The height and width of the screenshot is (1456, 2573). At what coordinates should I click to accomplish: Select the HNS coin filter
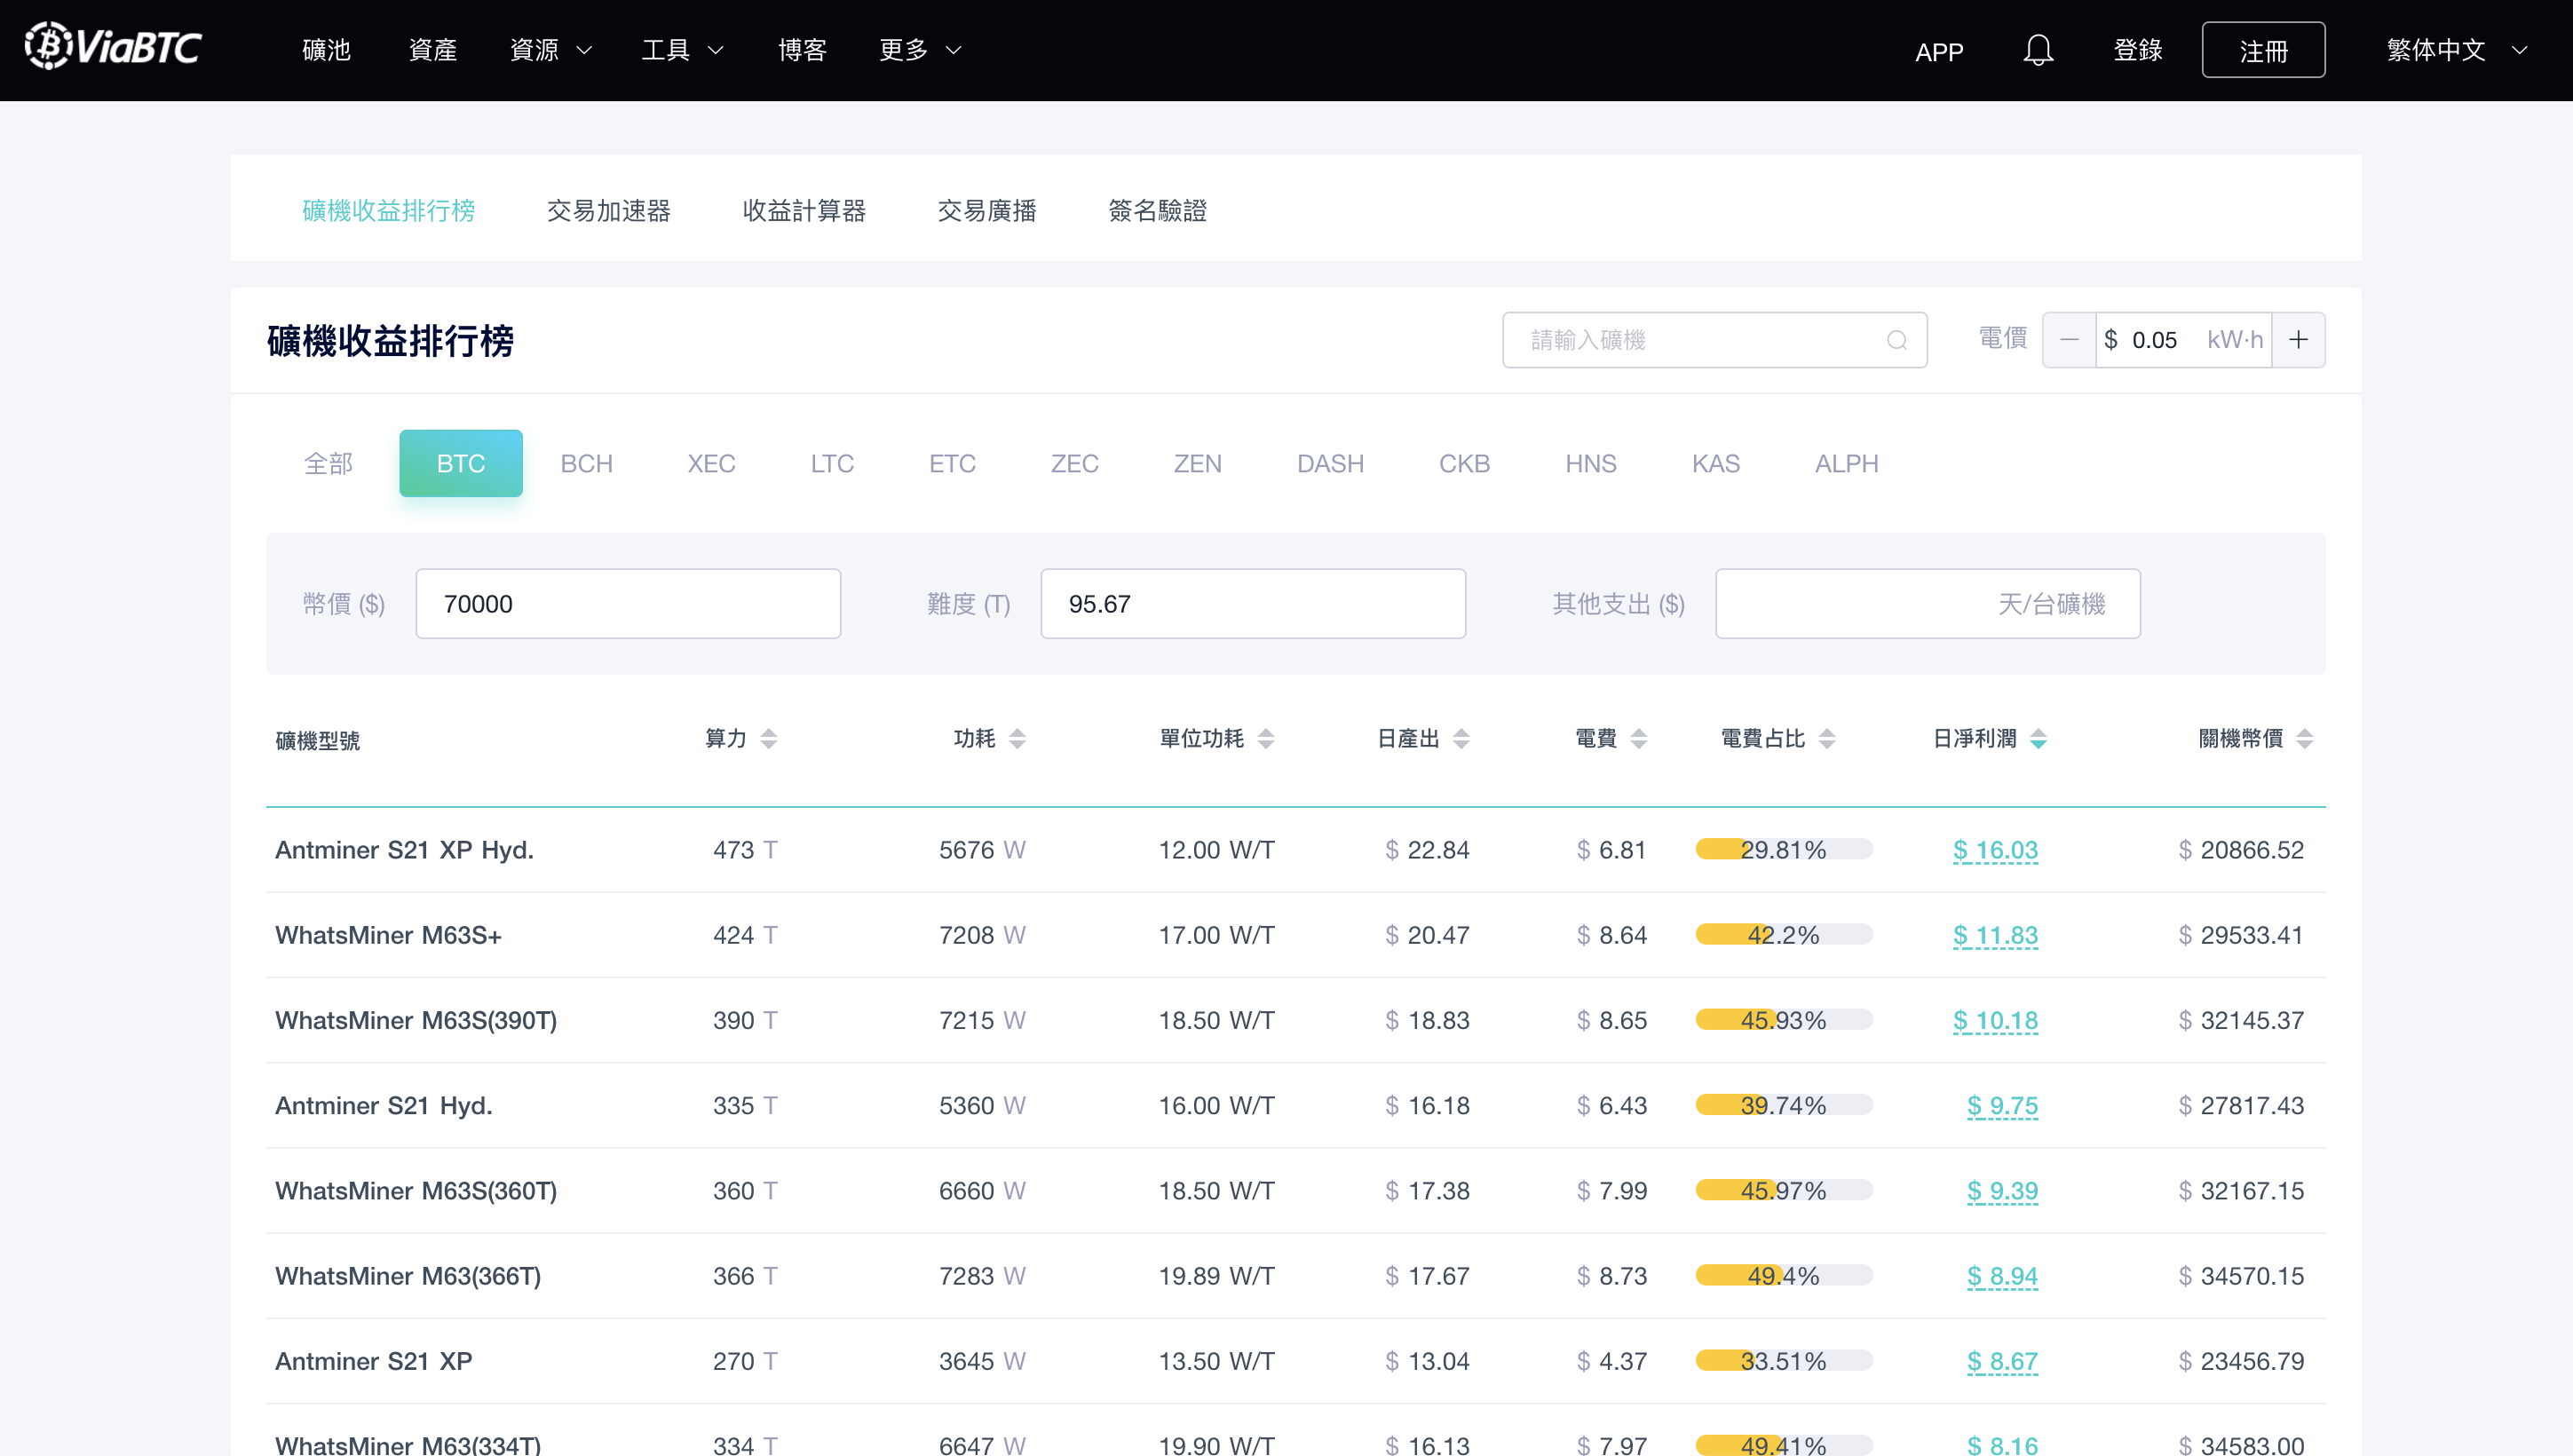pyautogui.click(x=1590, y=464)
